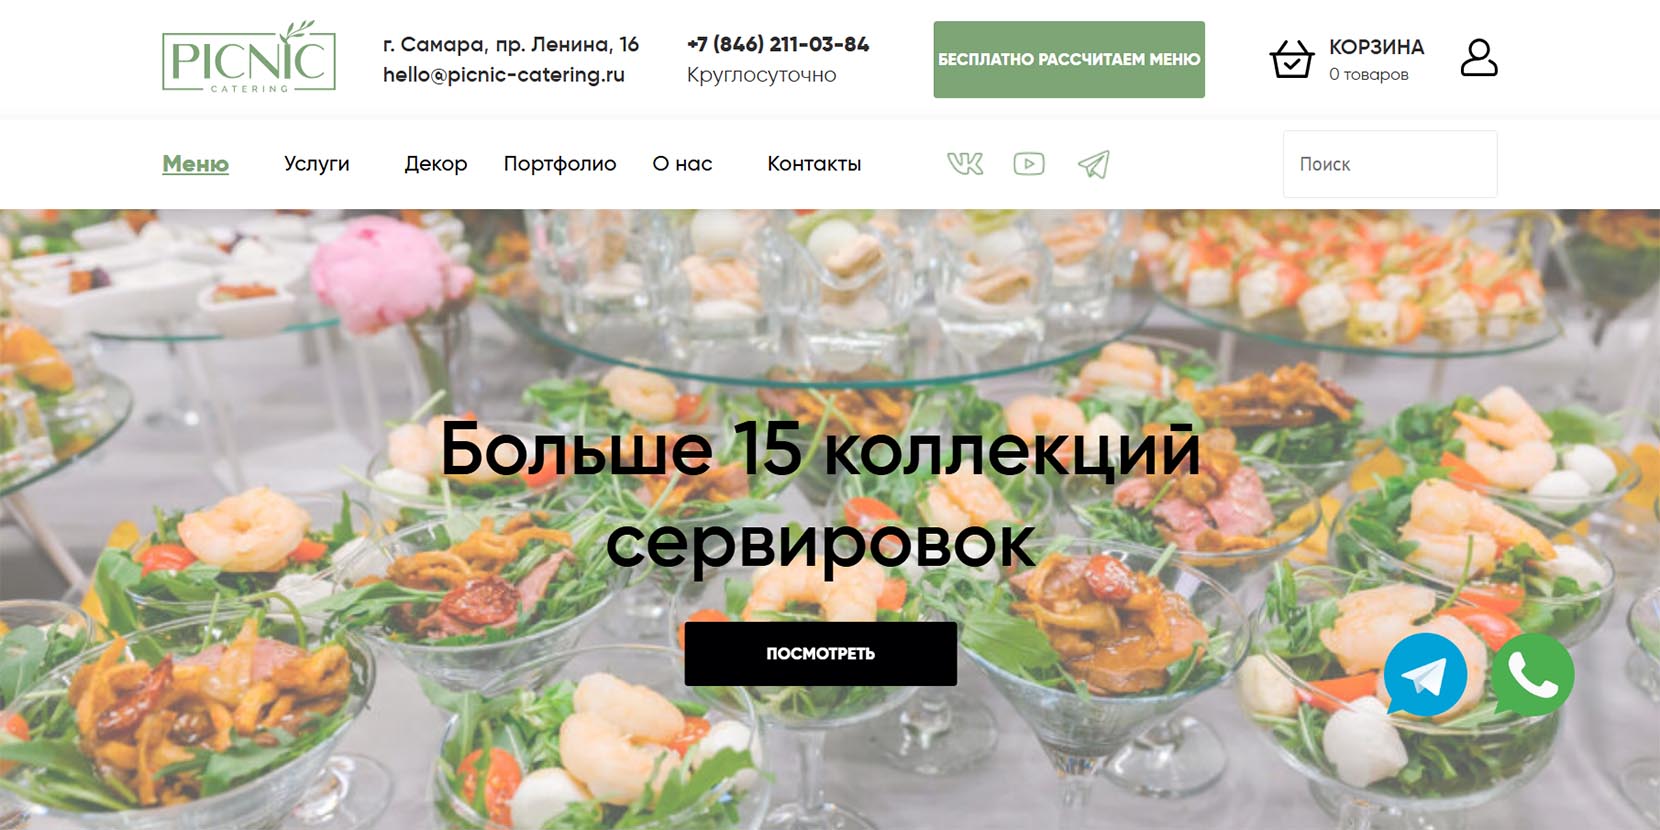Click the black Посмотреть button
Image resolution: width=1660 pixels, height=830 pixels.
click(820, 654)
